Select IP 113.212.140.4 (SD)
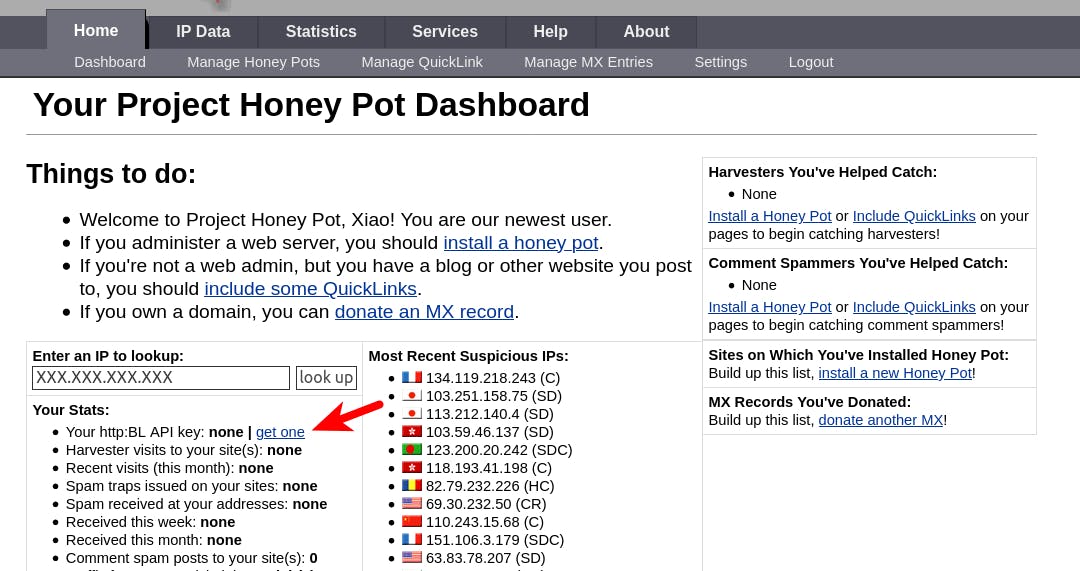 click(x=490, y=414)
